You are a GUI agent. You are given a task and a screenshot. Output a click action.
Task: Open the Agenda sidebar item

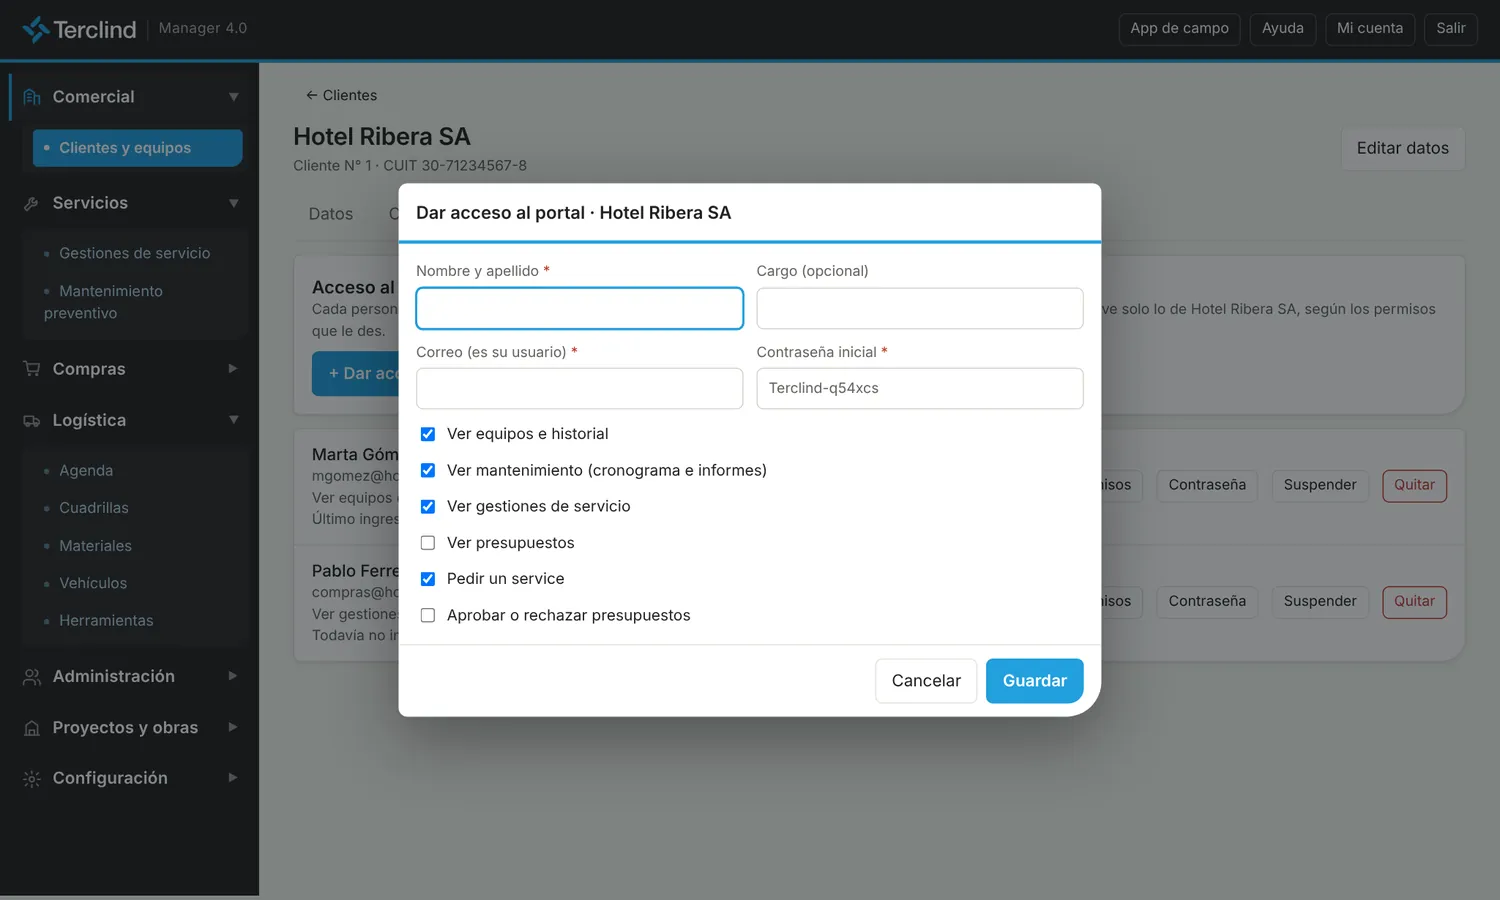[x=86, y=471]
